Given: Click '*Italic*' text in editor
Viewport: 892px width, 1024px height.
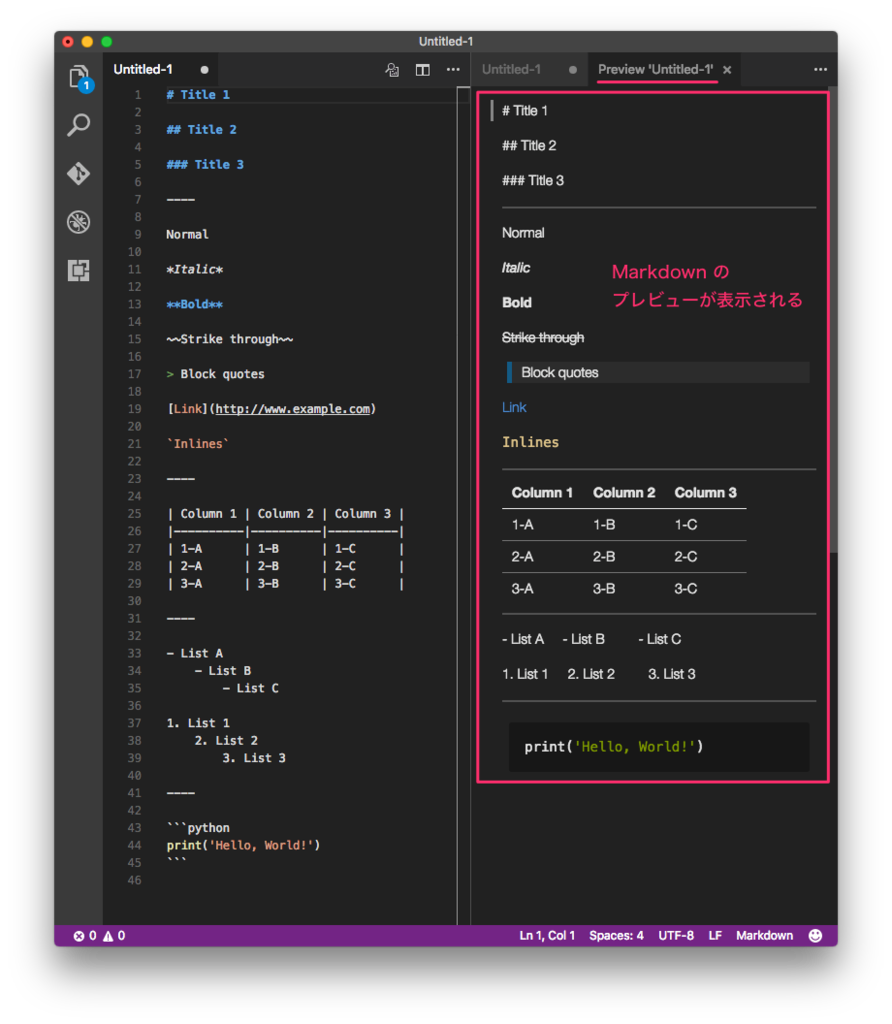Looking at the screenshot, I should [x=195, y=269].
